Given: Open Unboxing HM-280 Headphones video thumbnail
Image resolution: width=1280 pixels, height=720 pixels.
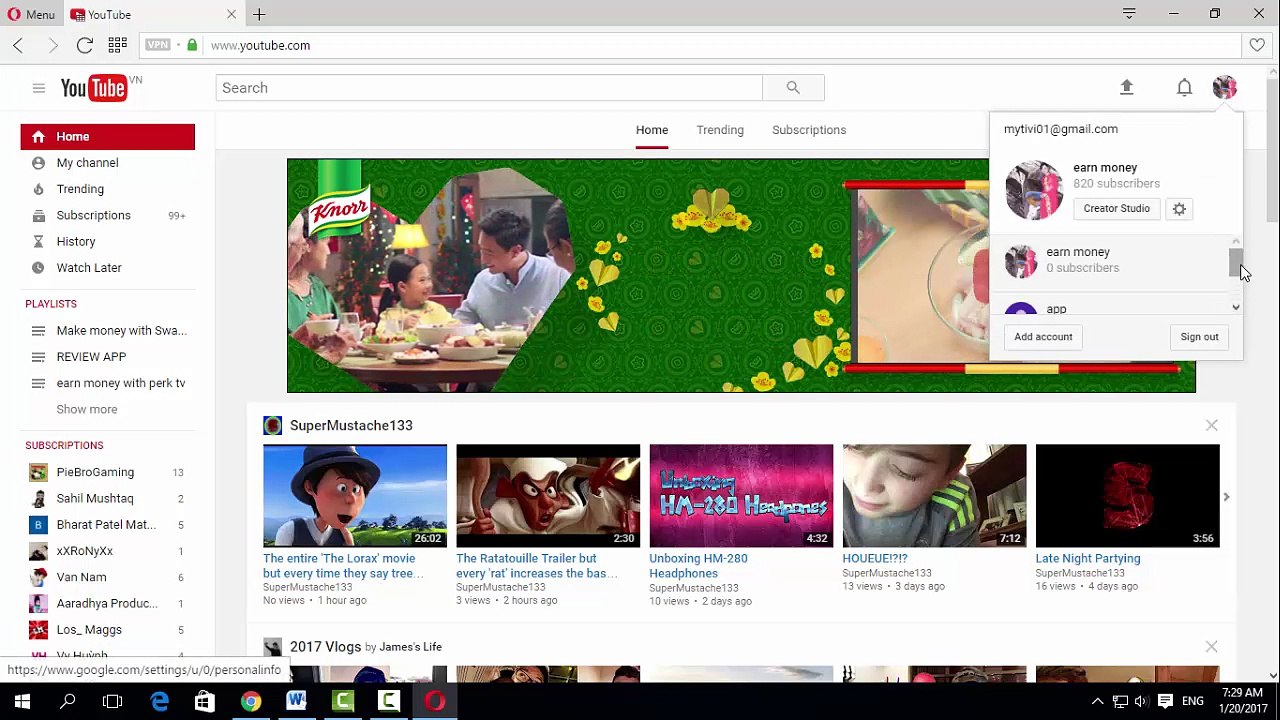Looking at the screenshot, I should pos(741,496).
